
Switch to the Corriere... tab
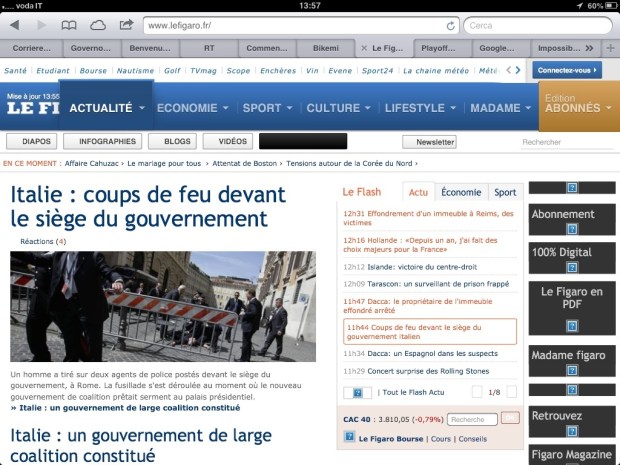click(x=32, y=48)
